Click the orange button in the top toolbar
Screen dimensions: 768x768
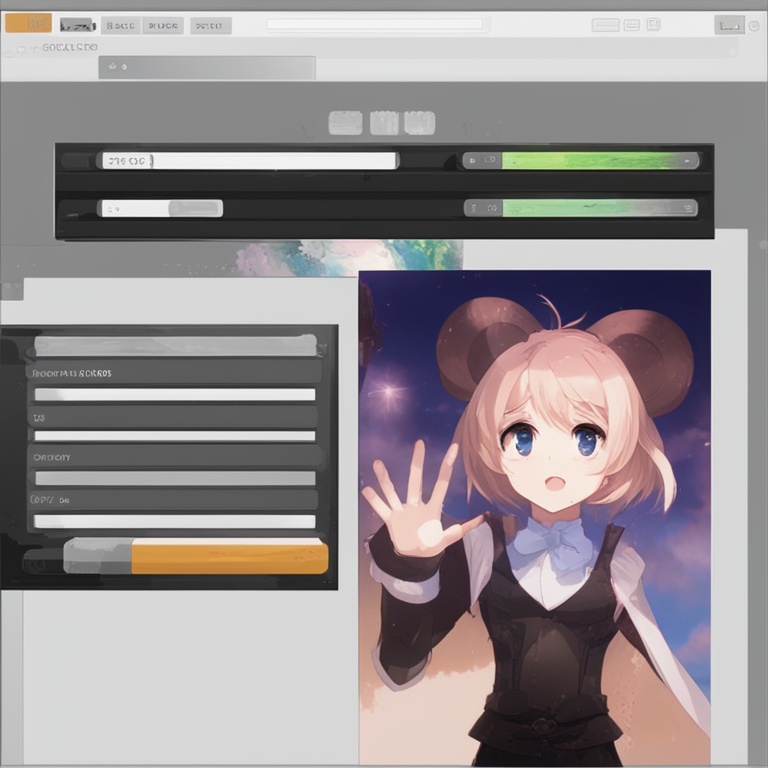click(x=28, y=23)
